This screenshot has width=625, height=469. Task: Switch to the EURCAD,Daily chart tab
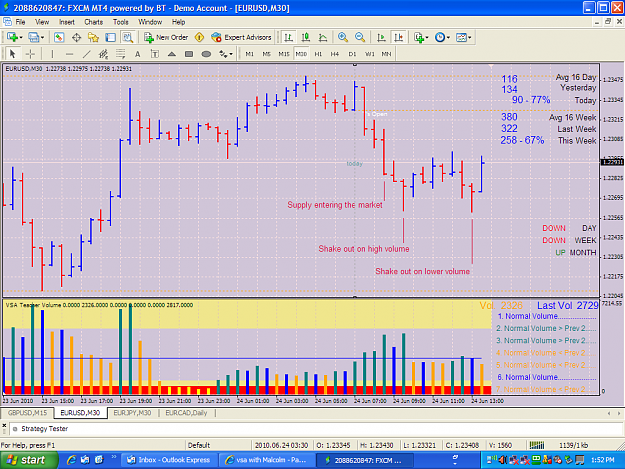tap(186, 413)
